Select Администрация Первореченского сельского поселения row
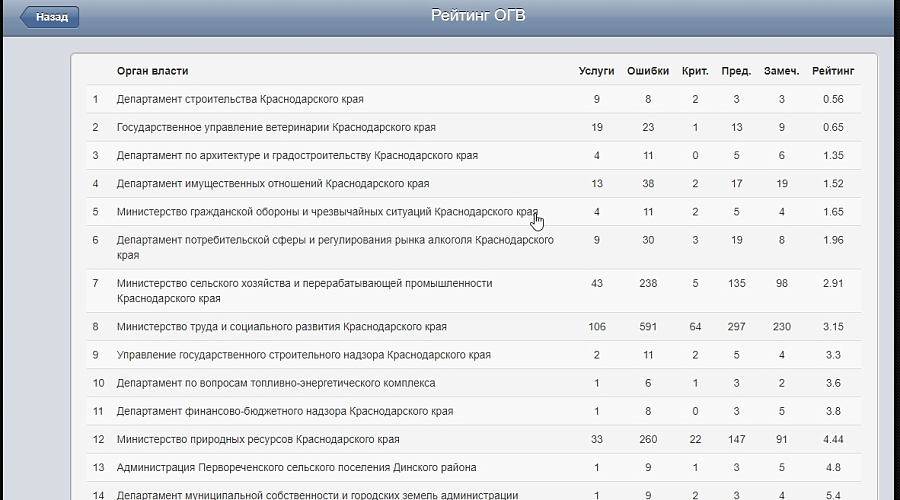 point(474,467)
